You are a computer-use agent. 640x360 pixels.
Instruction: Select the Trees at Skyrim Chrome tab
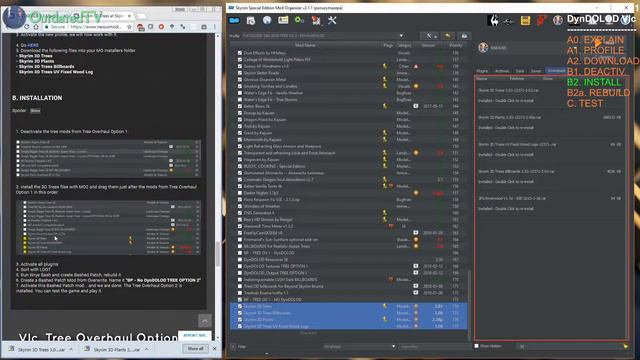coord(104,16)
